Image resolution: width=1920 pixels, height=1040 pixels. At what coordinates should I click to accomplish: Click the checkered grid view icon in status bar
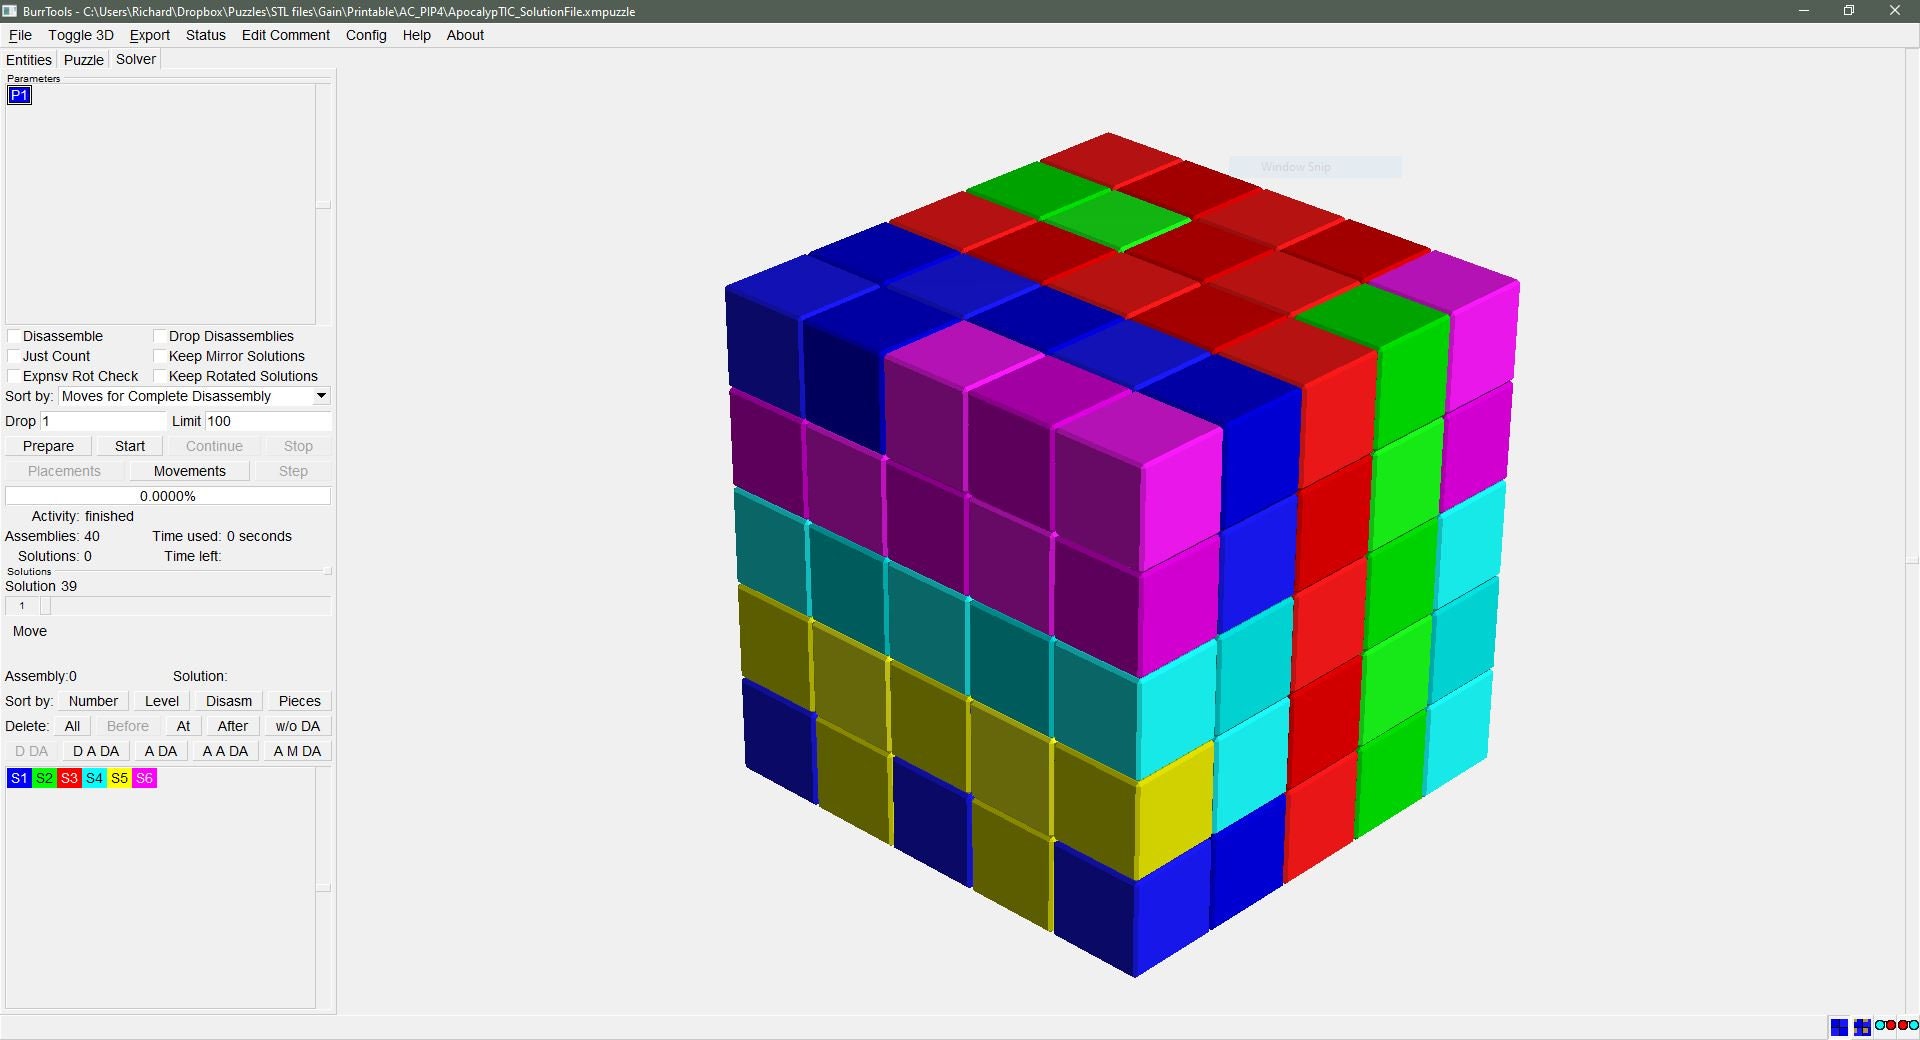tap(1862, 1027)
